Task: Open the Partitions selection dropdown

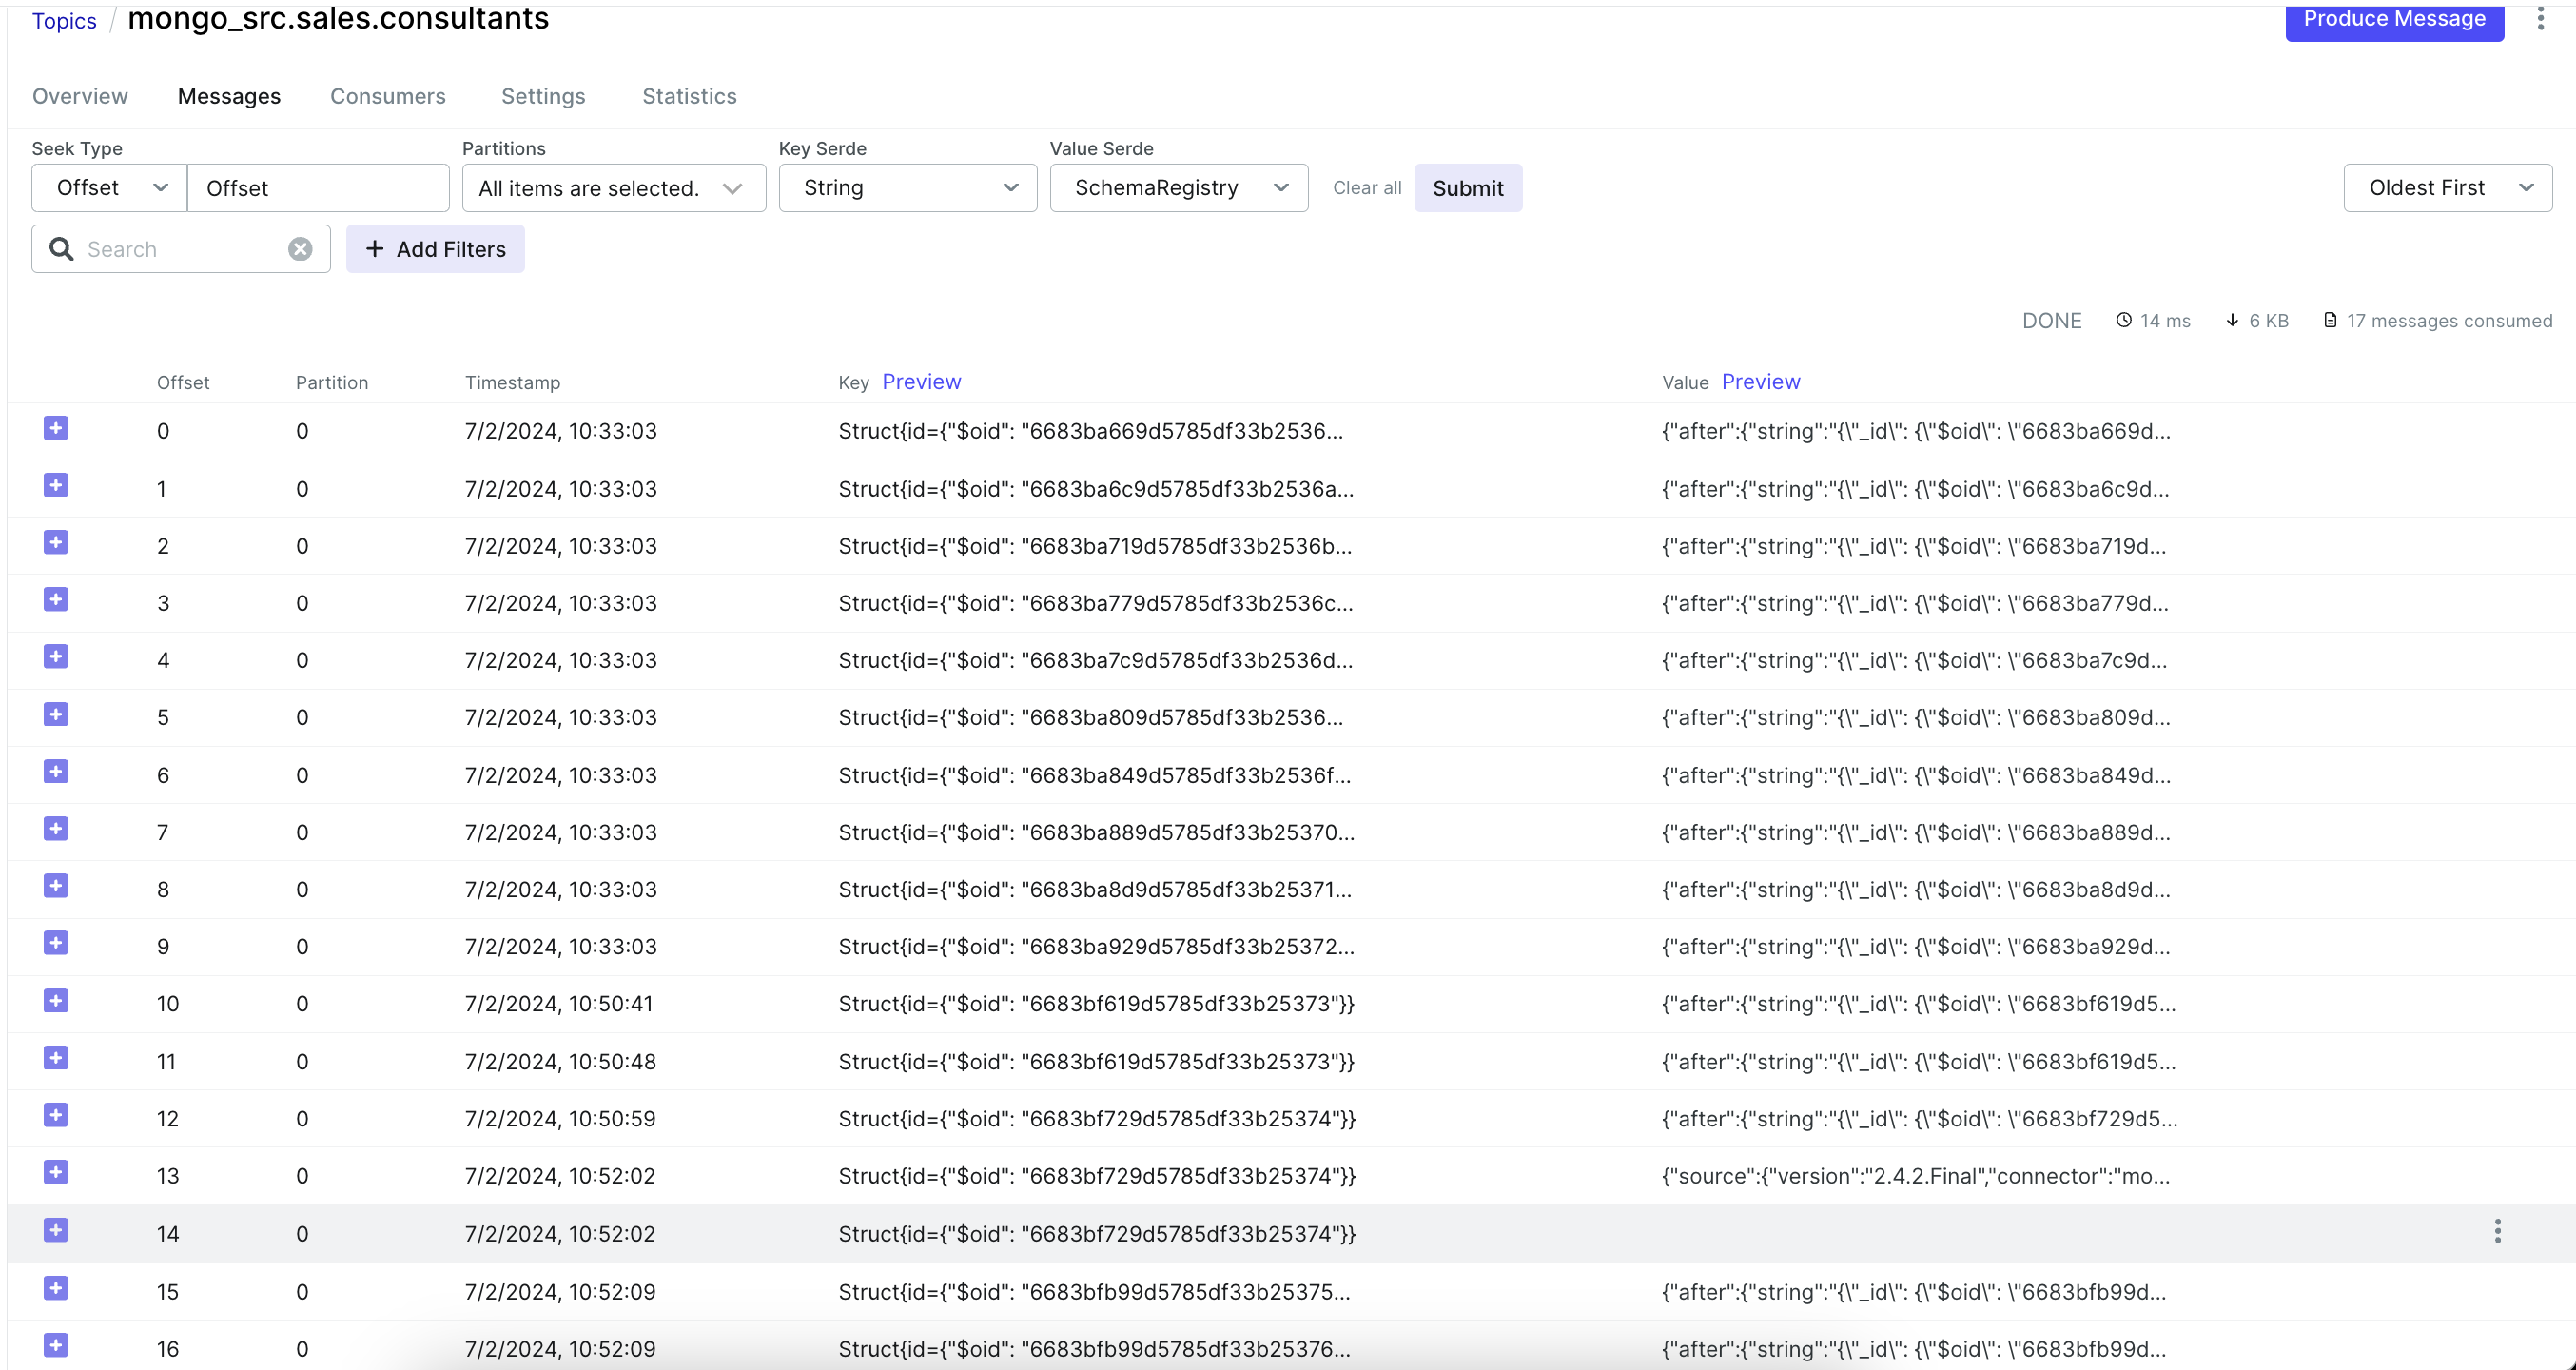Action: coord(613,188)
